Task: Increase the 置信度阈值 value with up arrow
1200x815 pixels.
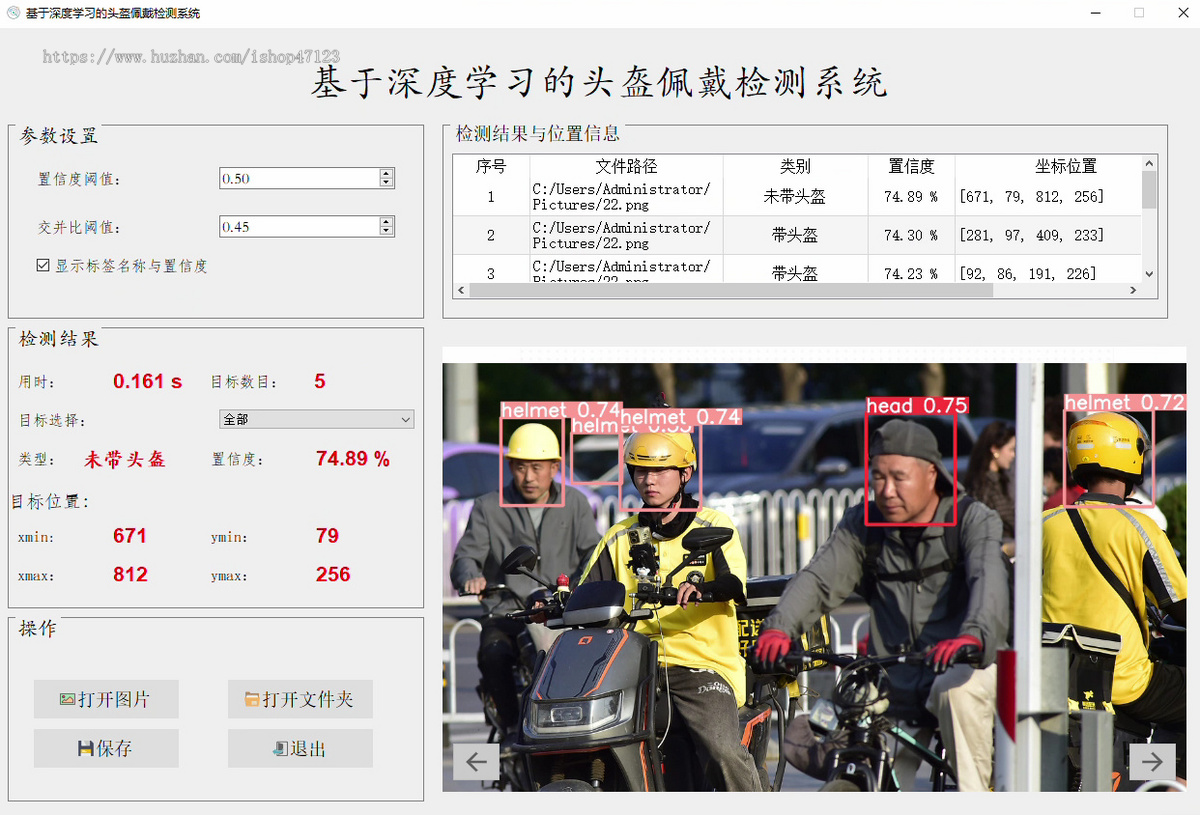Action: click(x=387, y=174)
